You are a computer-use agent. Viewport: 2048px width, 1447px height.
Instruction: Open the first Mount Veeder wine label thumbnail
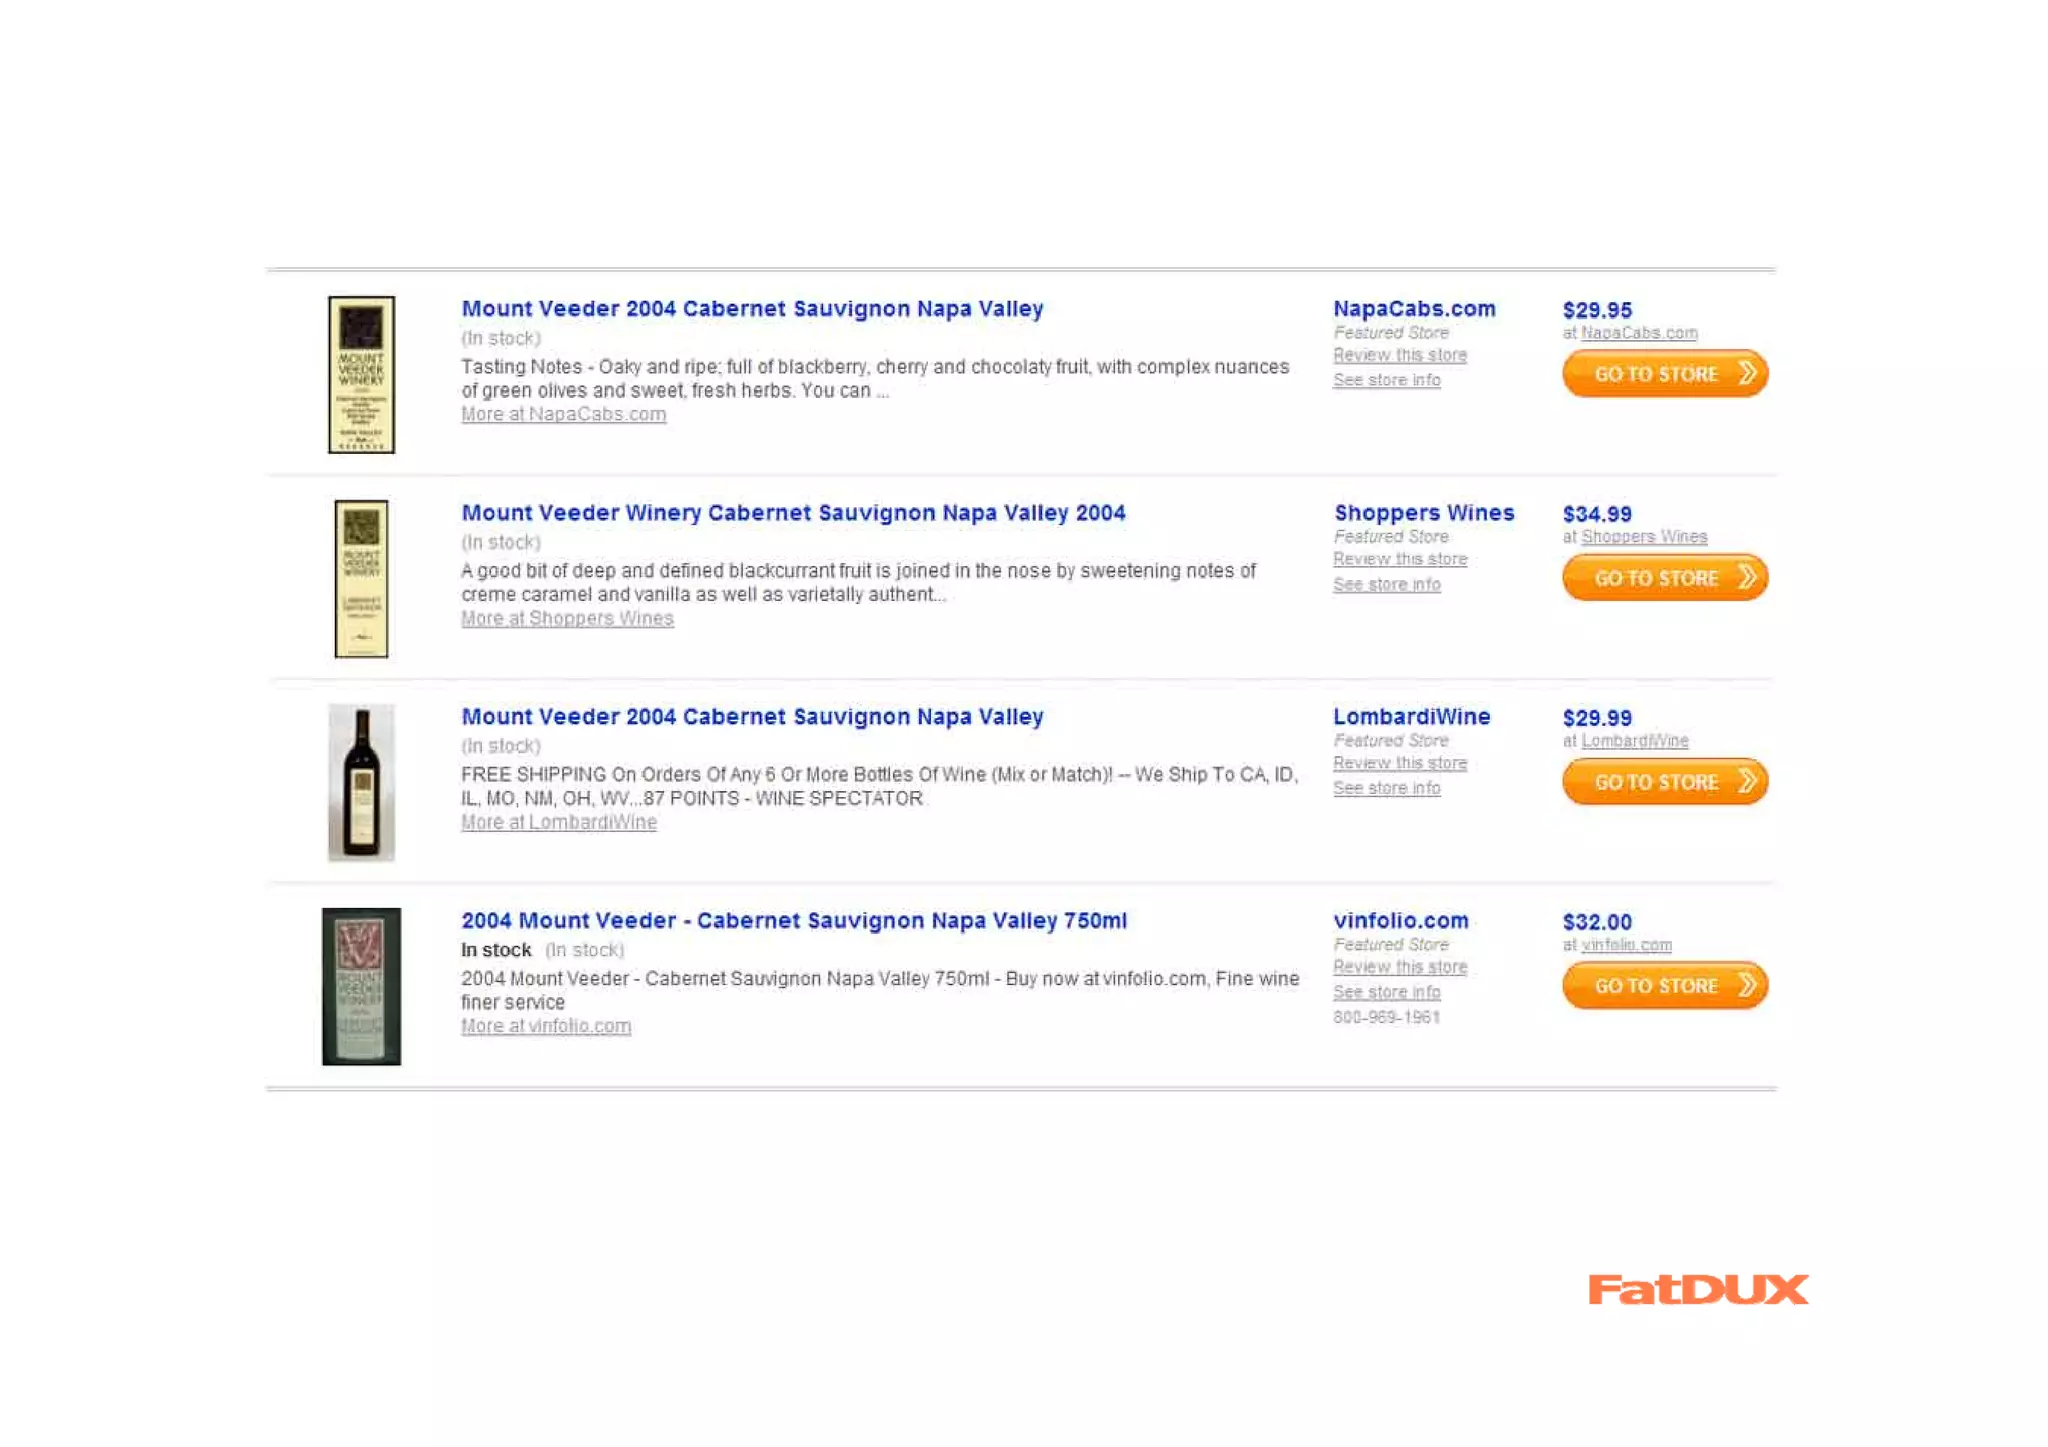tap(361, 374)
